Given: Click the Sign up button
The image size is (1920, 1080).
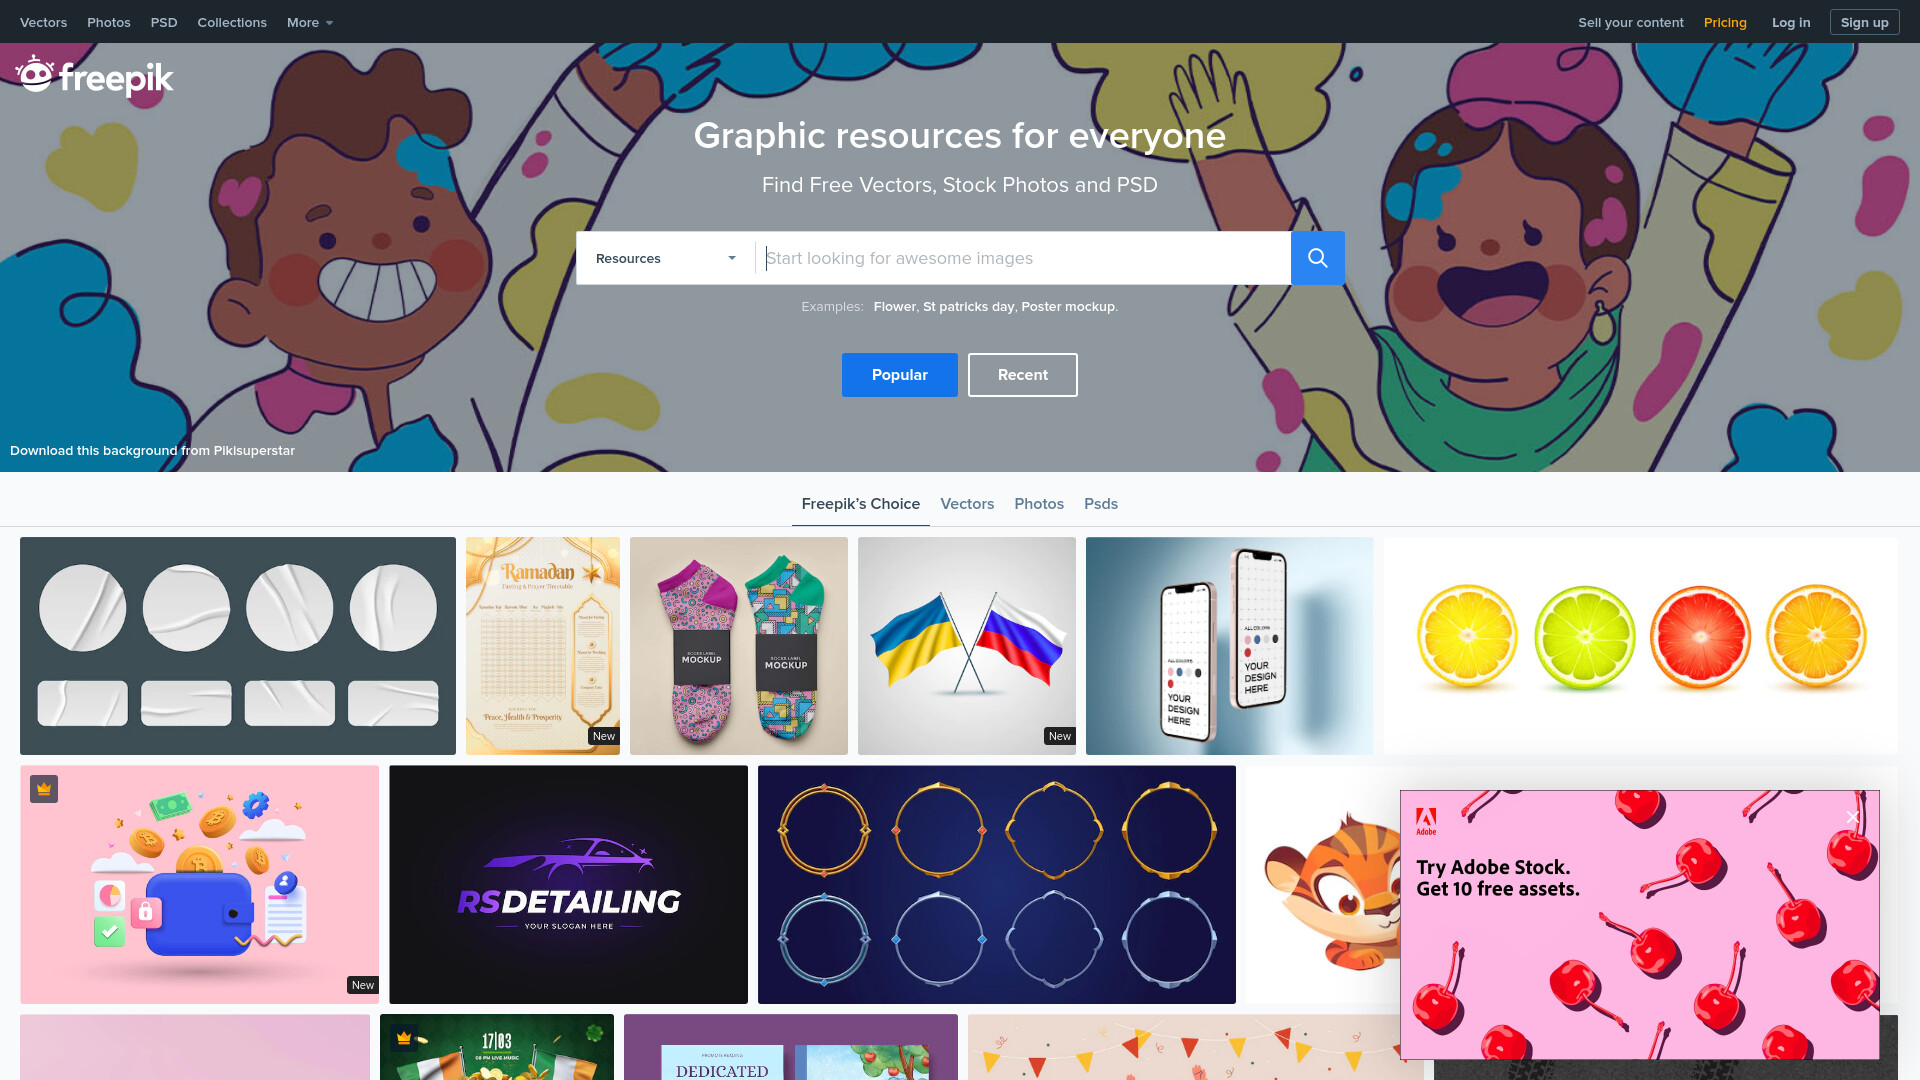Looking at the screenshot, I should pyautogui.click(x=1864, y=22).
